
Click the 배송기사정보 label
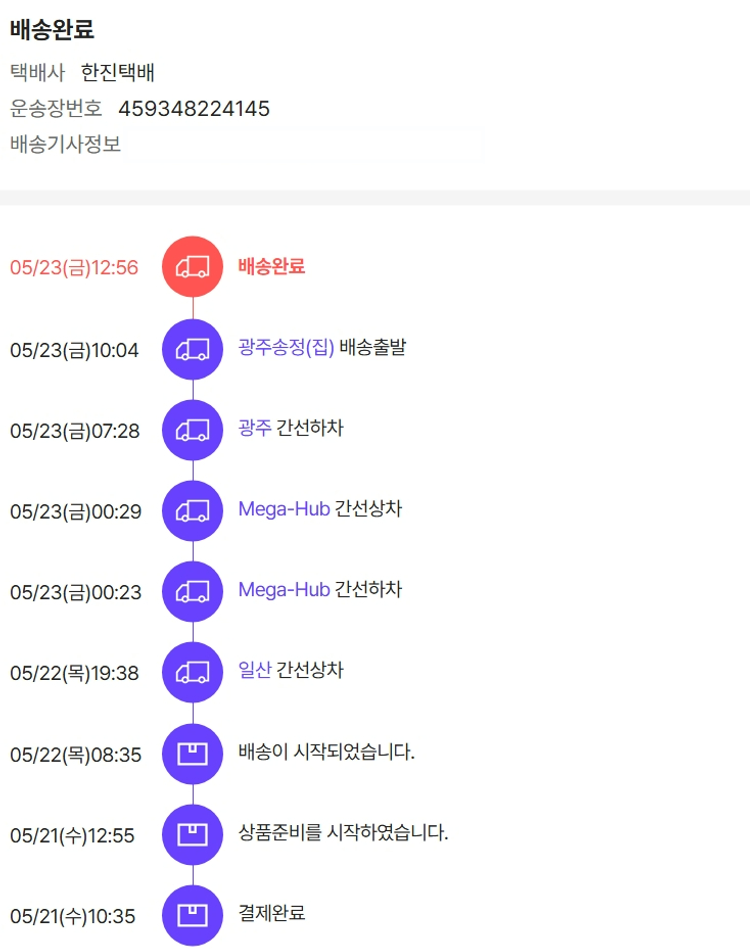pos(65,144)
